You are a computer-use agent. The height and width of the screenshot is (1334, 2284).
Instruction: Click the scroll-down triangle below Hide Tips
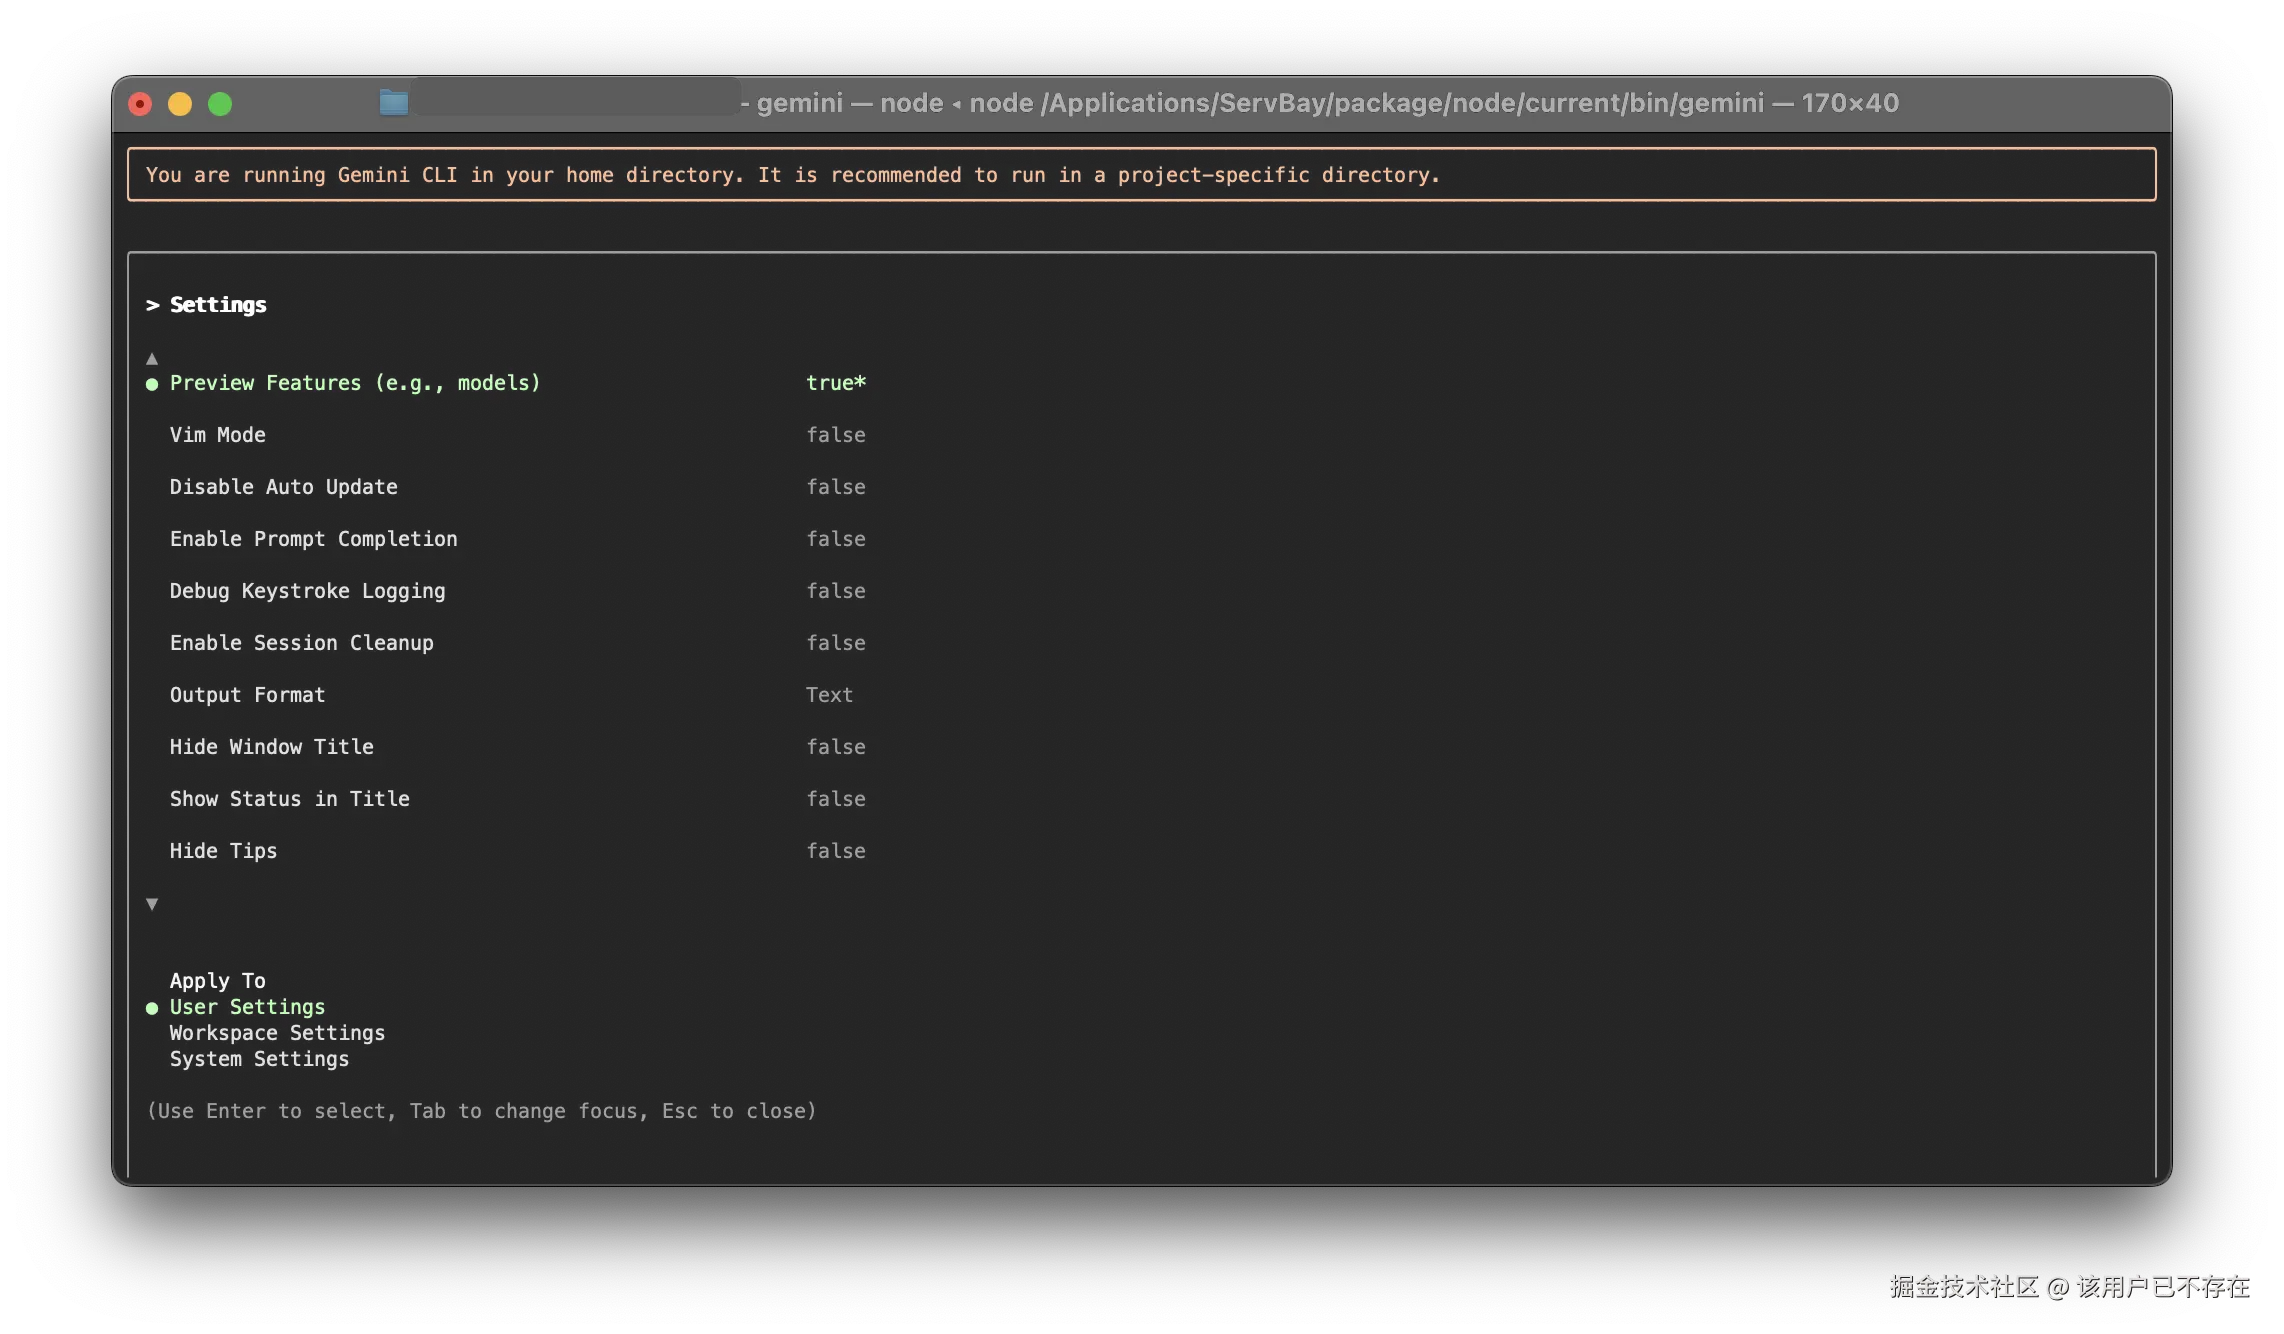click(x=152, y=904)
